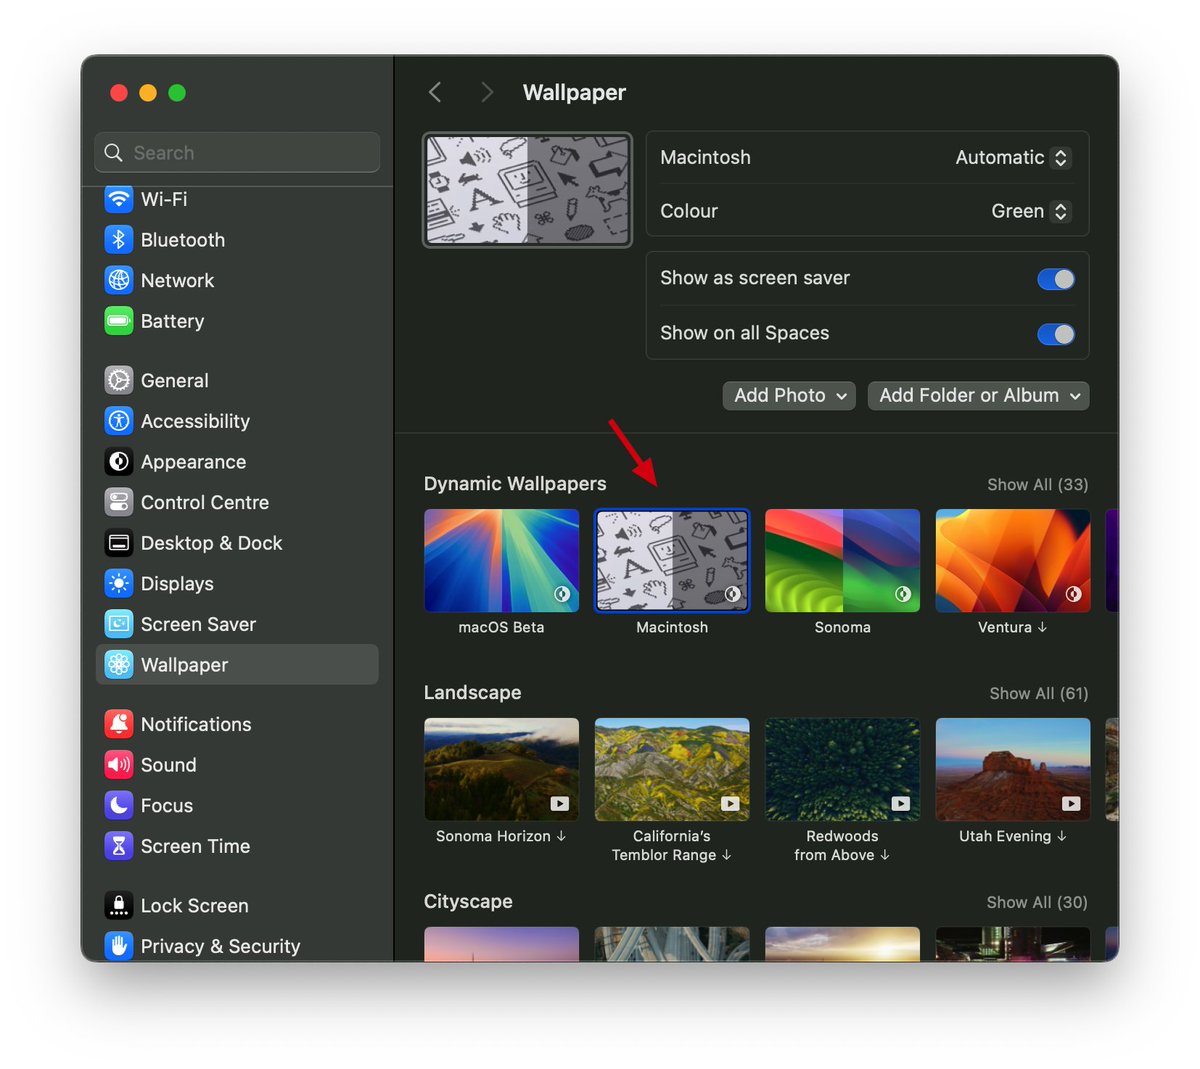Select Notifications in the sidebar
Screen dimensions: 1200x1069
coord(237,724)
